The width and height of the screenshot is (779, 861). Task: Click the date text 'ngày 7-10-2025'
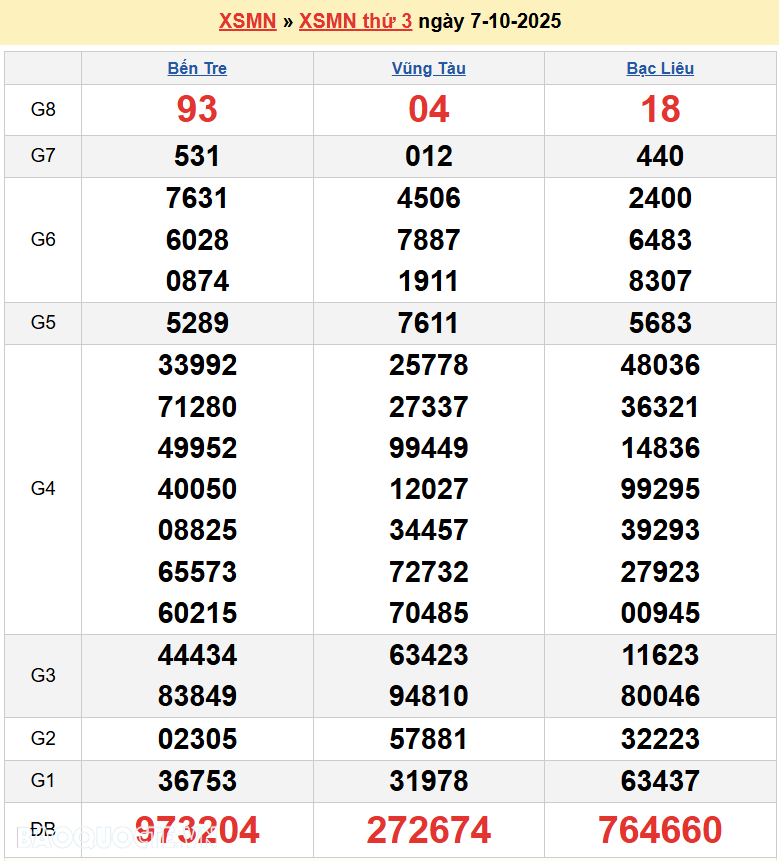pyautogui.click(x=489, y=21)
